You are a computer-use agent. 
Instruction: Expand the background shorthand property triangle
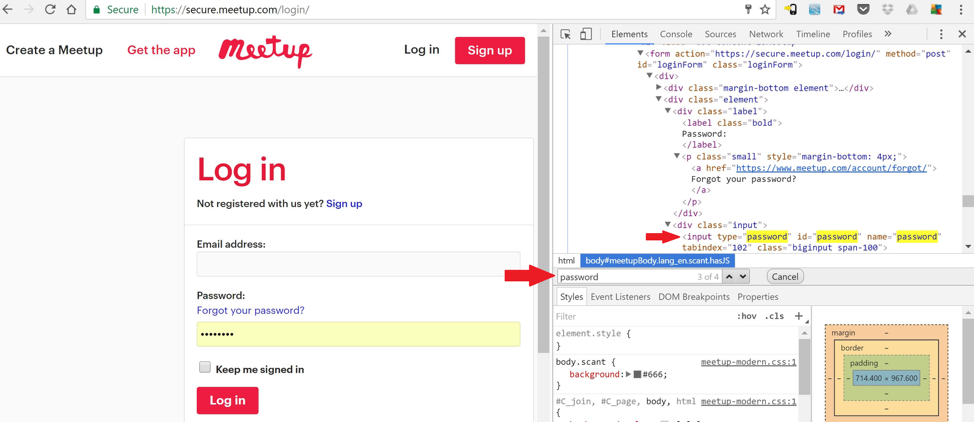coord(628,374)
